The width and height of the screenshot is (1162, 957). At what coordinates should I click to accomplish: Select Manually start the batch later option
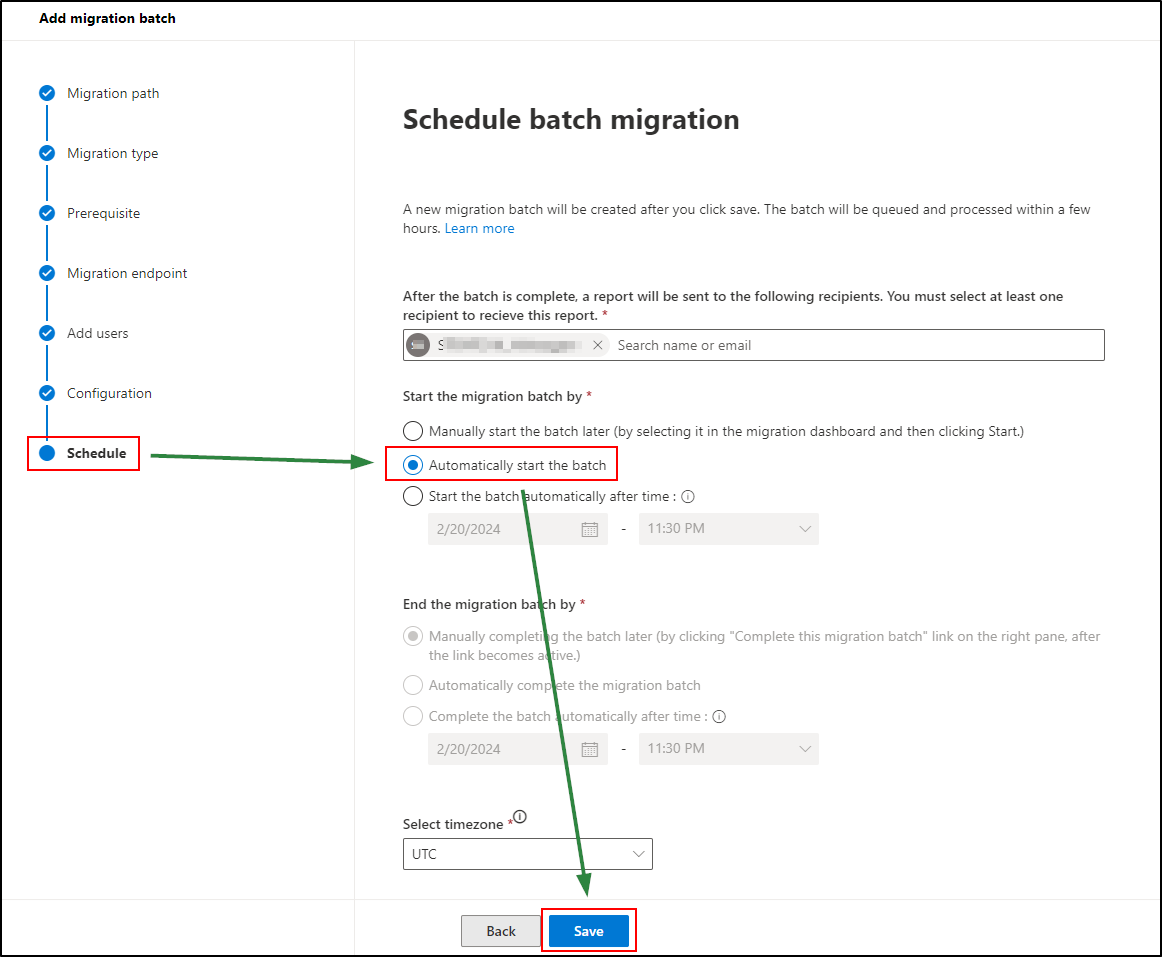413,431
